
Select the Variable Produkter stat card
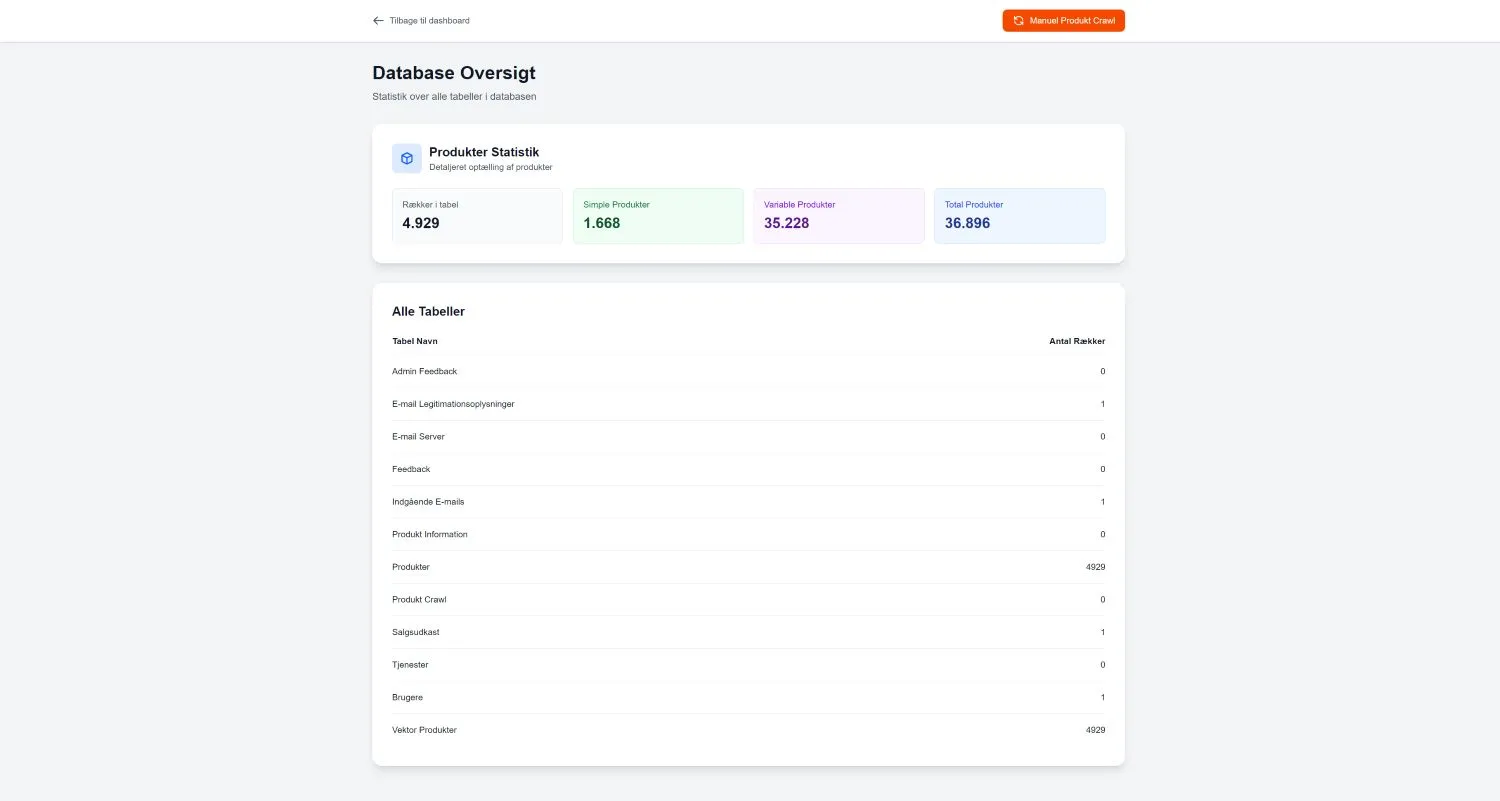click(x=839, y=215)
